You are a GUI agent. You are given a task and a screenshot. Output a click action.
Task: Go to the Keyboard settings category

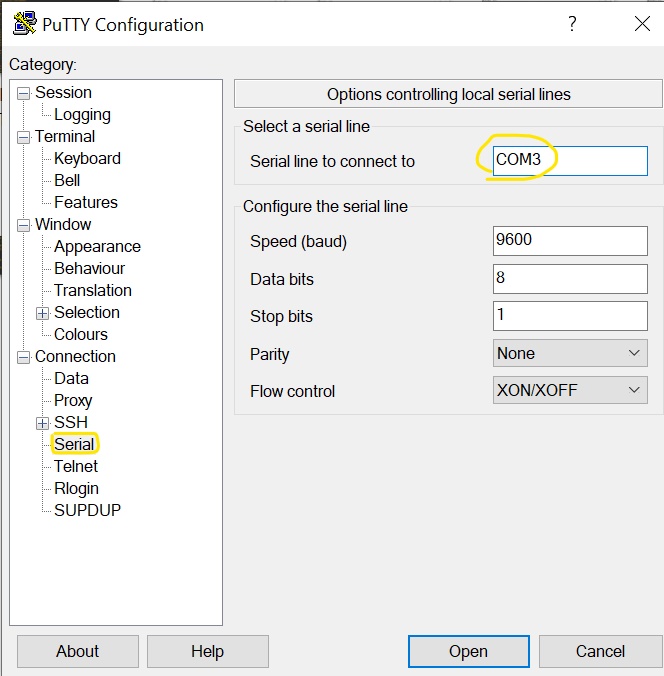point(87,159)
